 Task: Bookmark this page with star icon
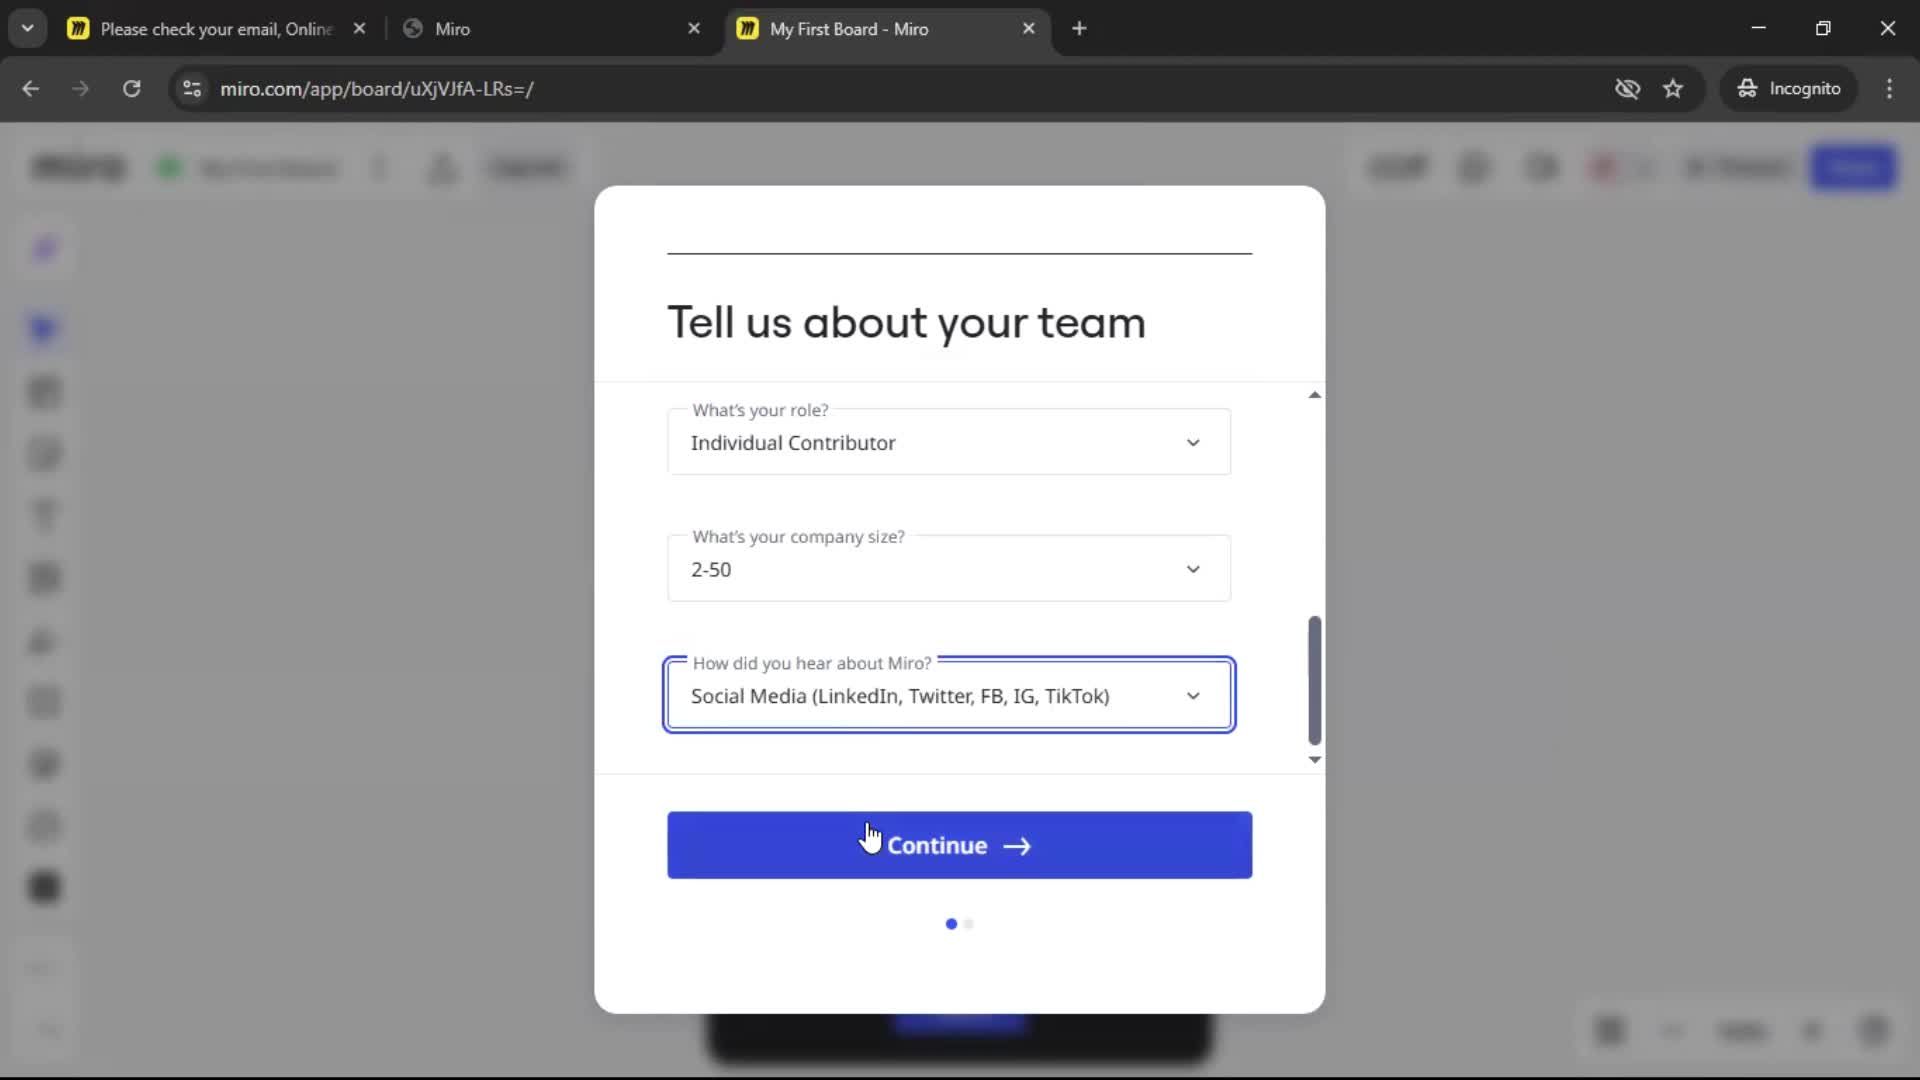click(1673, 89)
